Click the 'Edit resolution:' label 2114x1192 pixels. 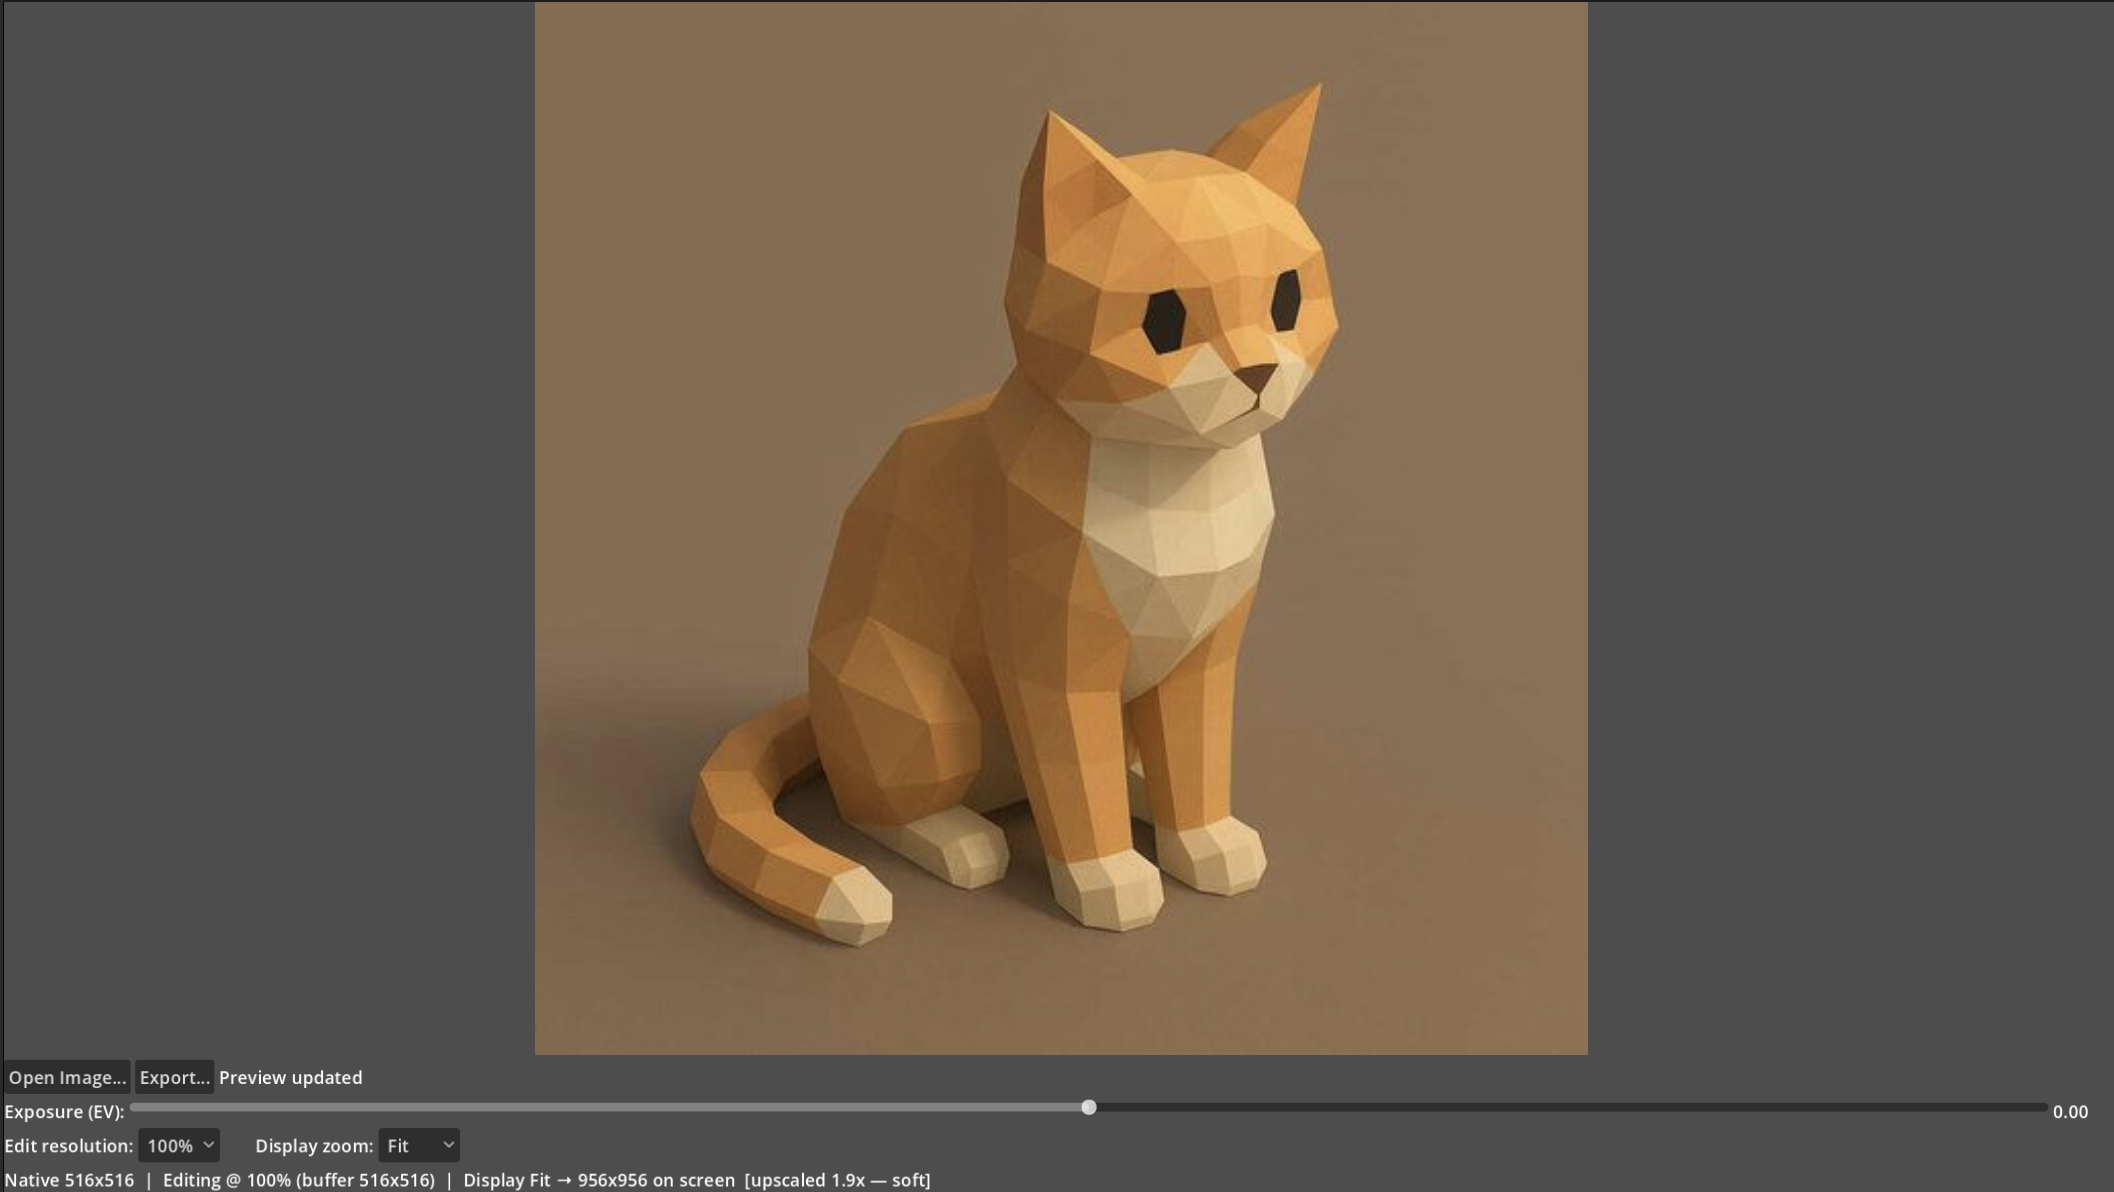click(x=68, y=1146)
